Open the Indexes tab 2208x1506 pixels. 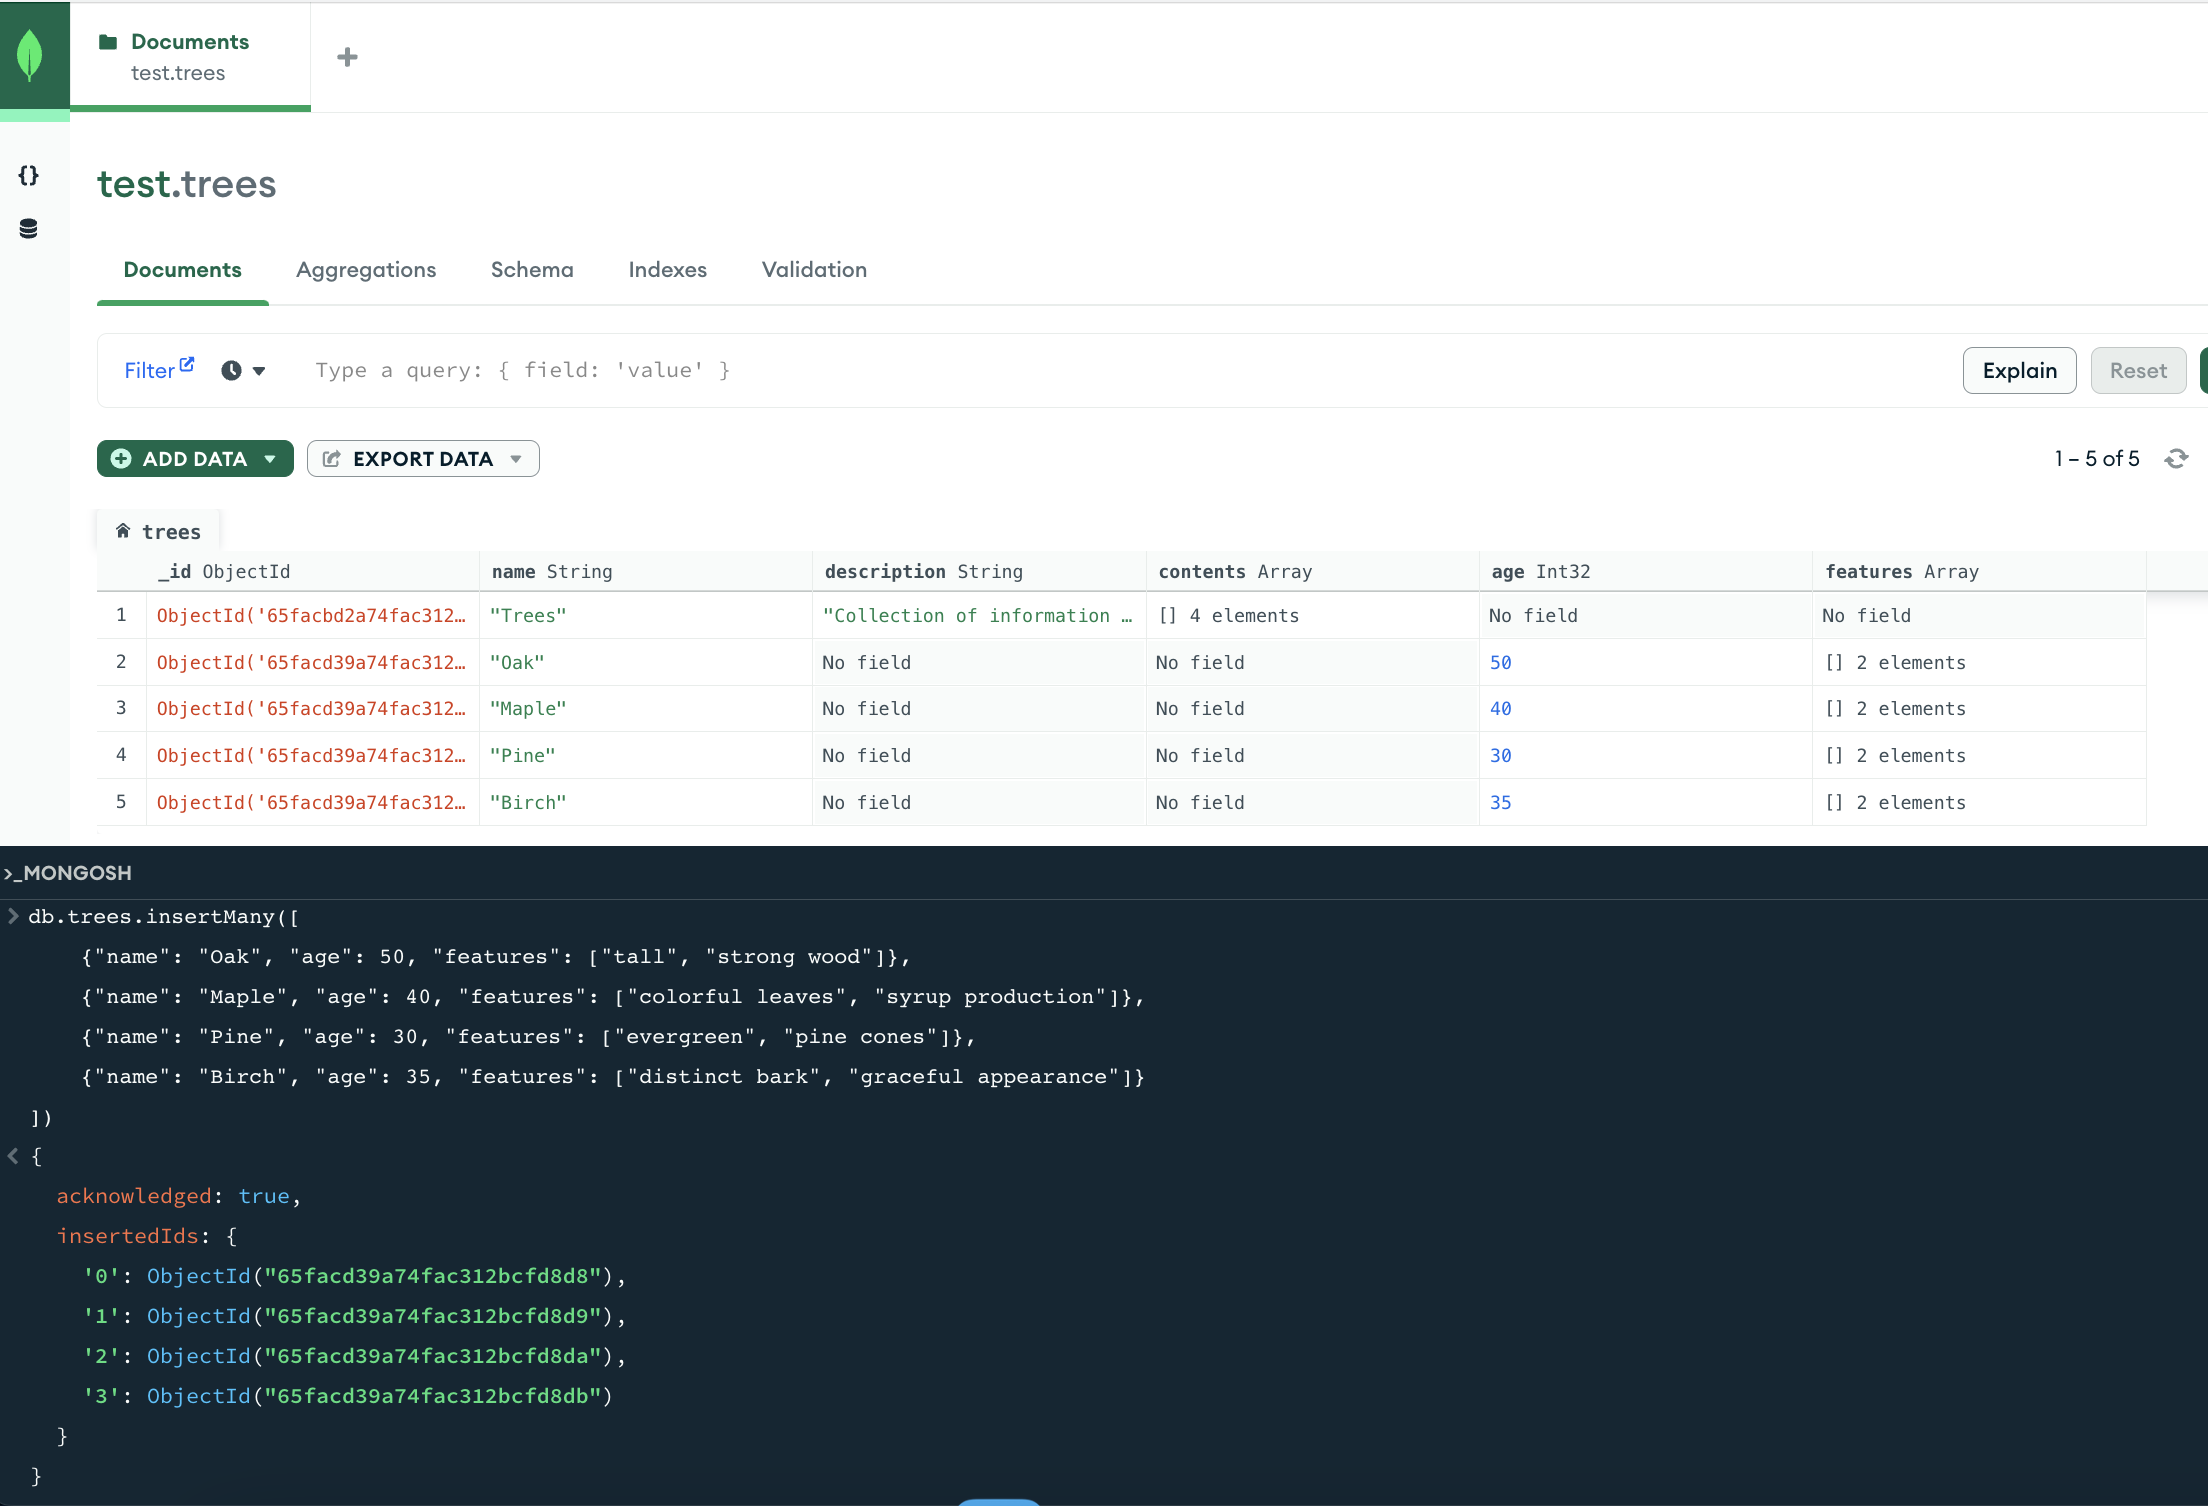(667, 270)
